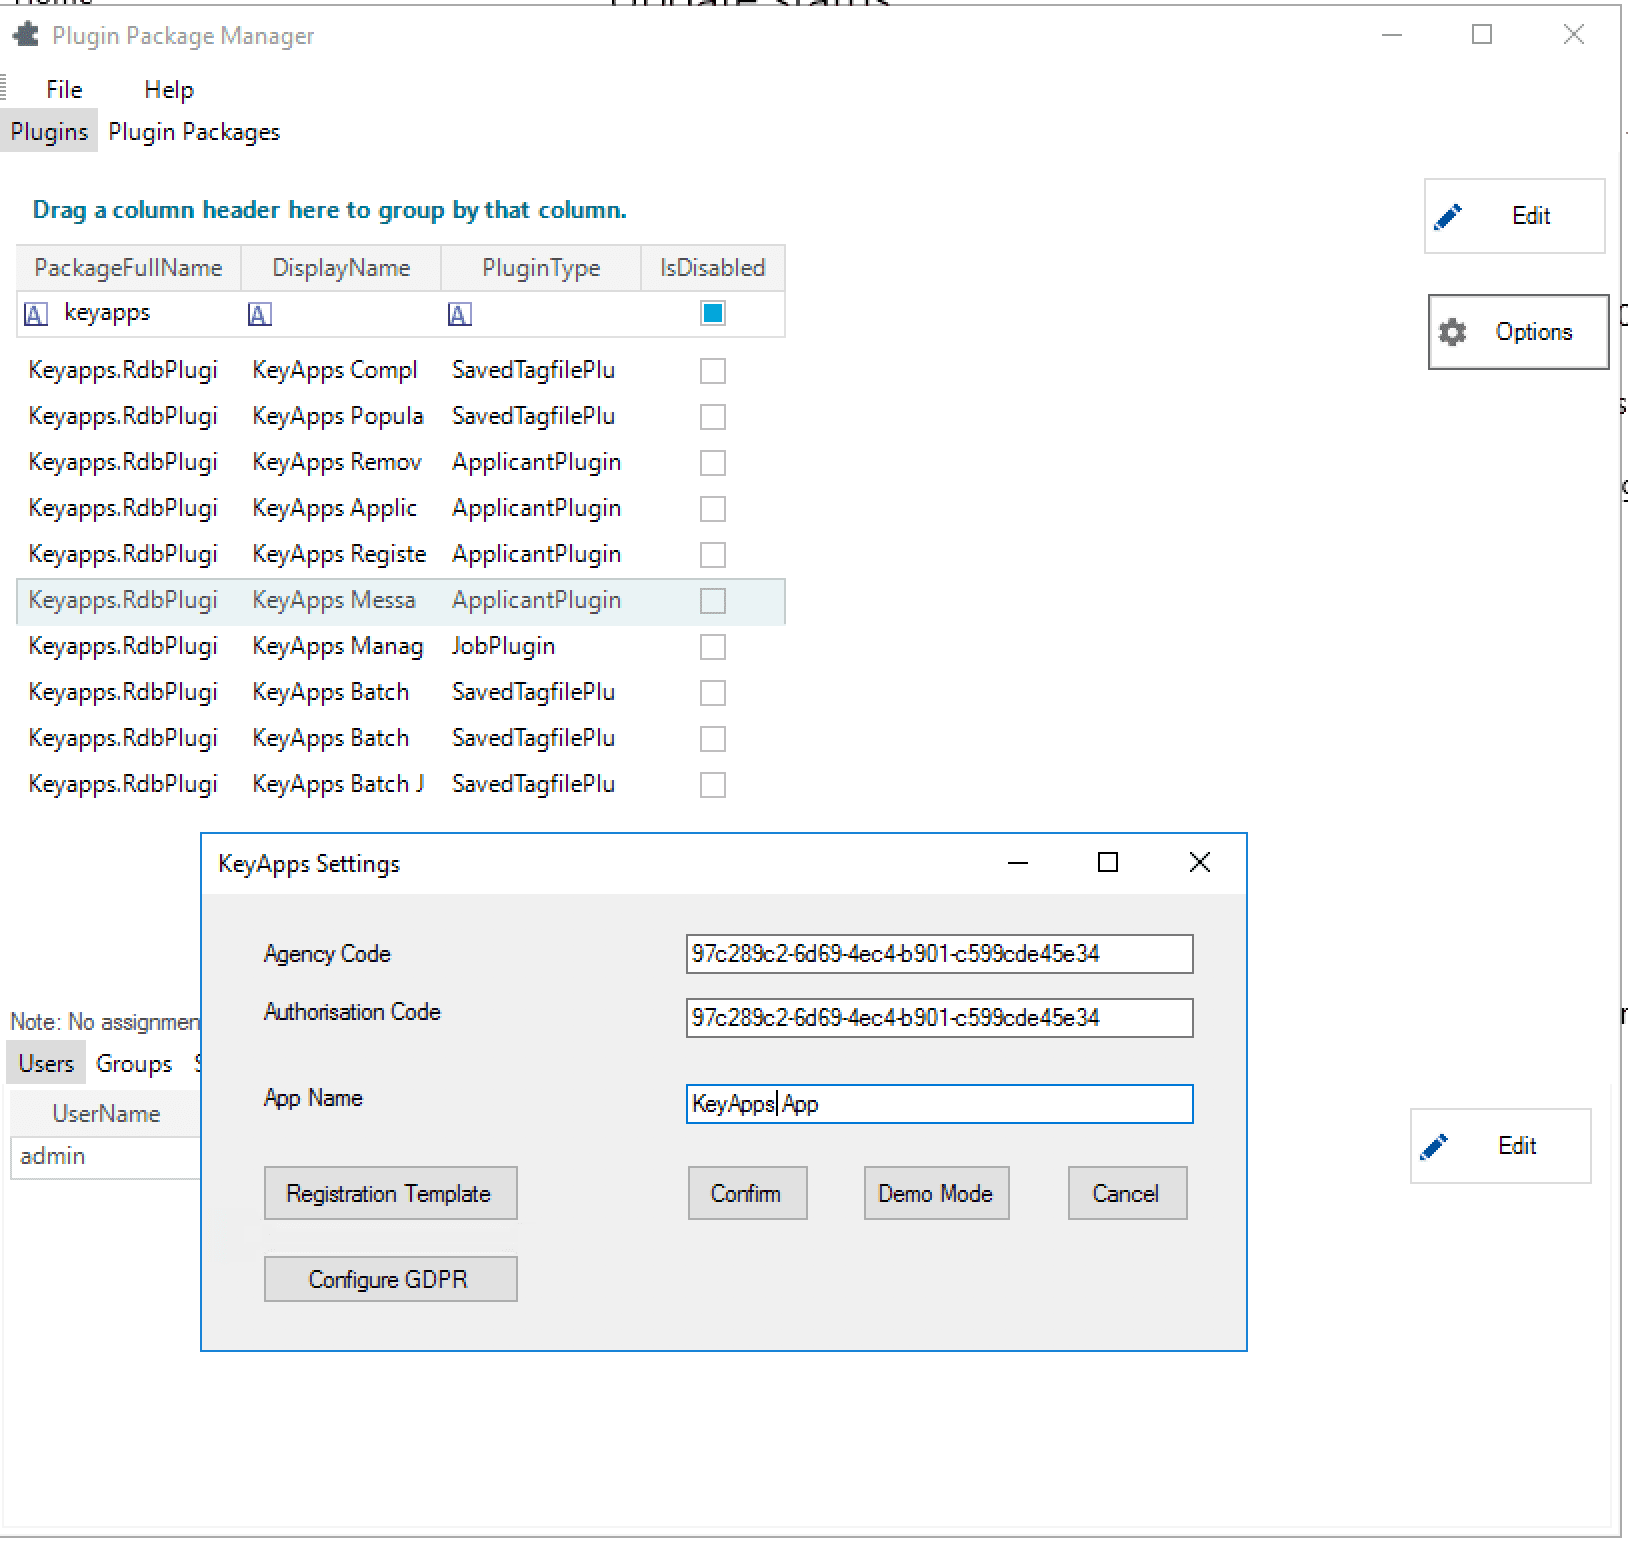Select the admin user row
This screenshot has width=1628, height=1542.
106,1157
